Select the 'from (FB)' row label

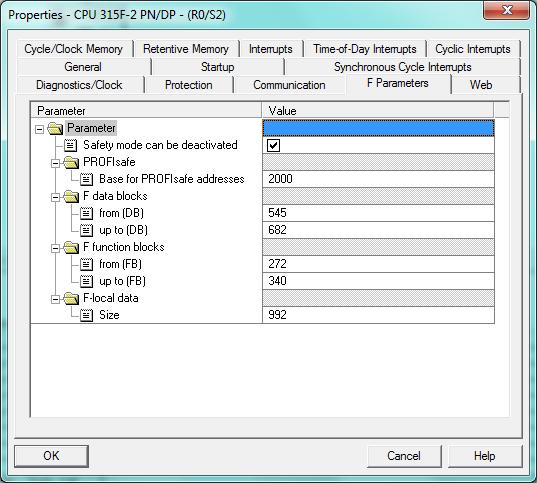[120, 264]
